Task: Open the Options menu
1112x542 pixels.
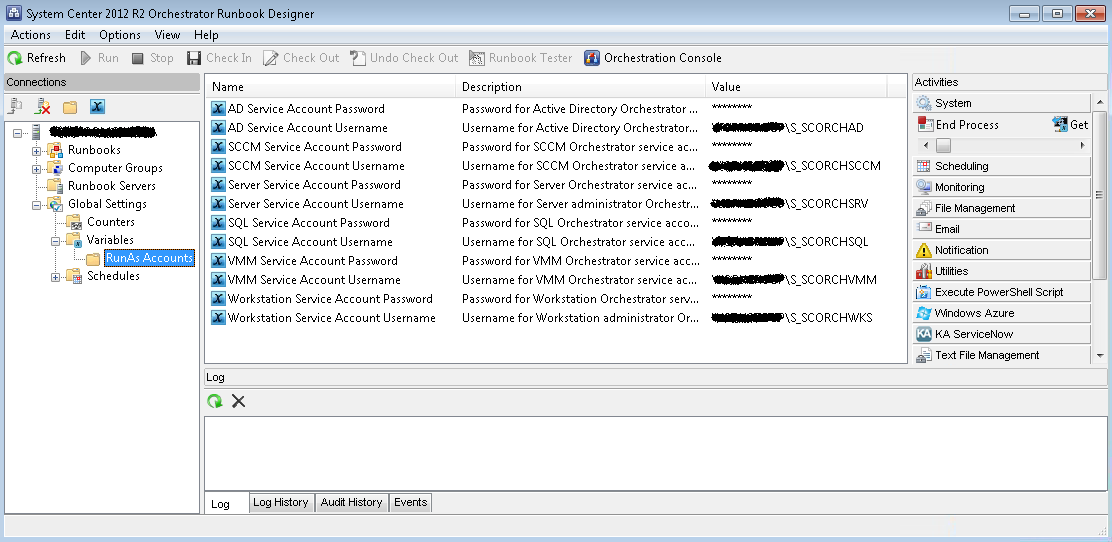Action: tap(119, 35)
